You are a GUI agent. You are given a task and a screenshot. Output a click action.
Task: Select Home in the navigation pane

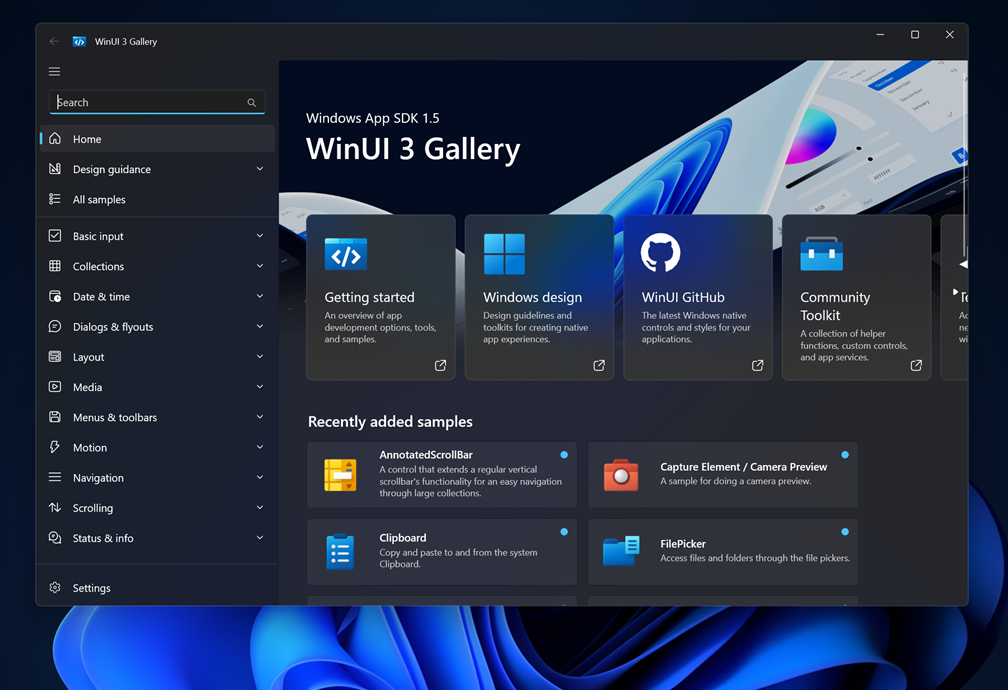(x=158, y=138)
